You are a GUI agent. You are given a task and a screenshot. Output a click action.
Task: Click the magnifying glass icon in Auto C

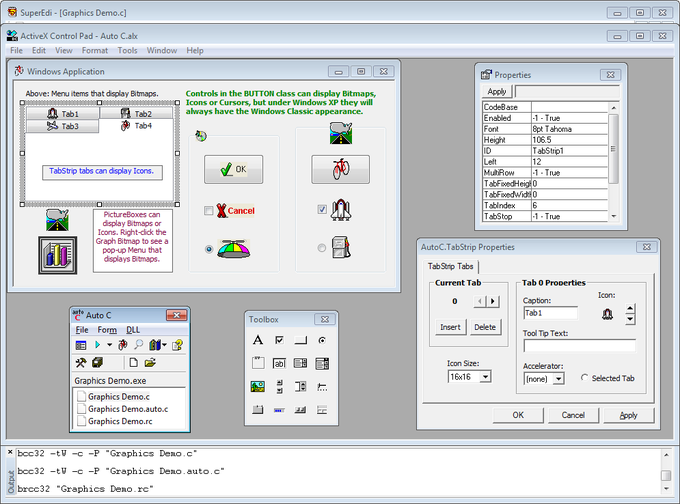pyautogui.click(x=138, y=345)
